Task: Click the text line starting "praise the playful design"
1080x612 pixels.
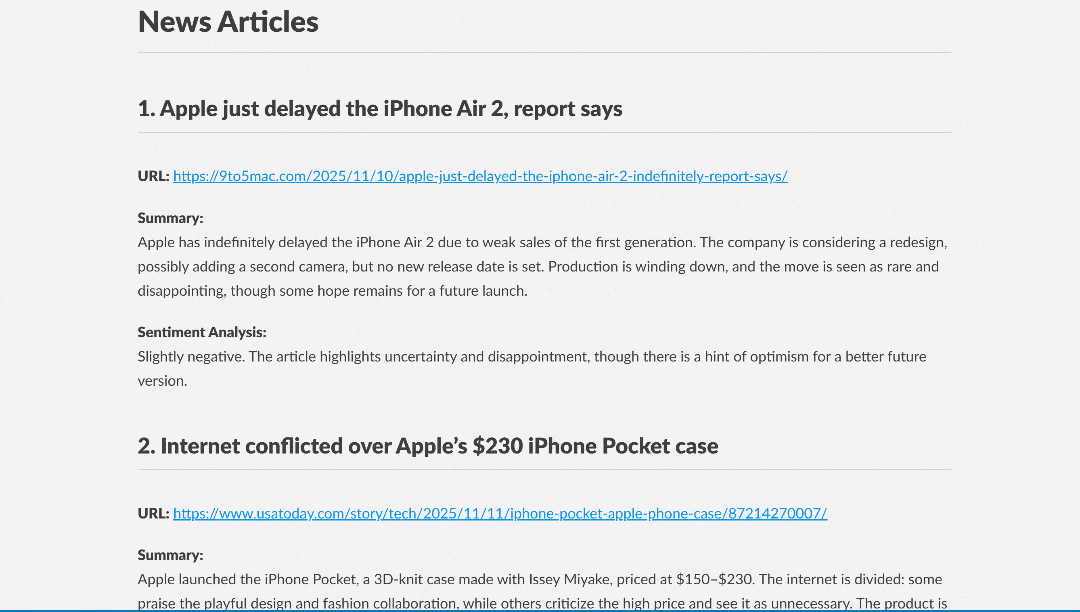Action: point(542,603)
